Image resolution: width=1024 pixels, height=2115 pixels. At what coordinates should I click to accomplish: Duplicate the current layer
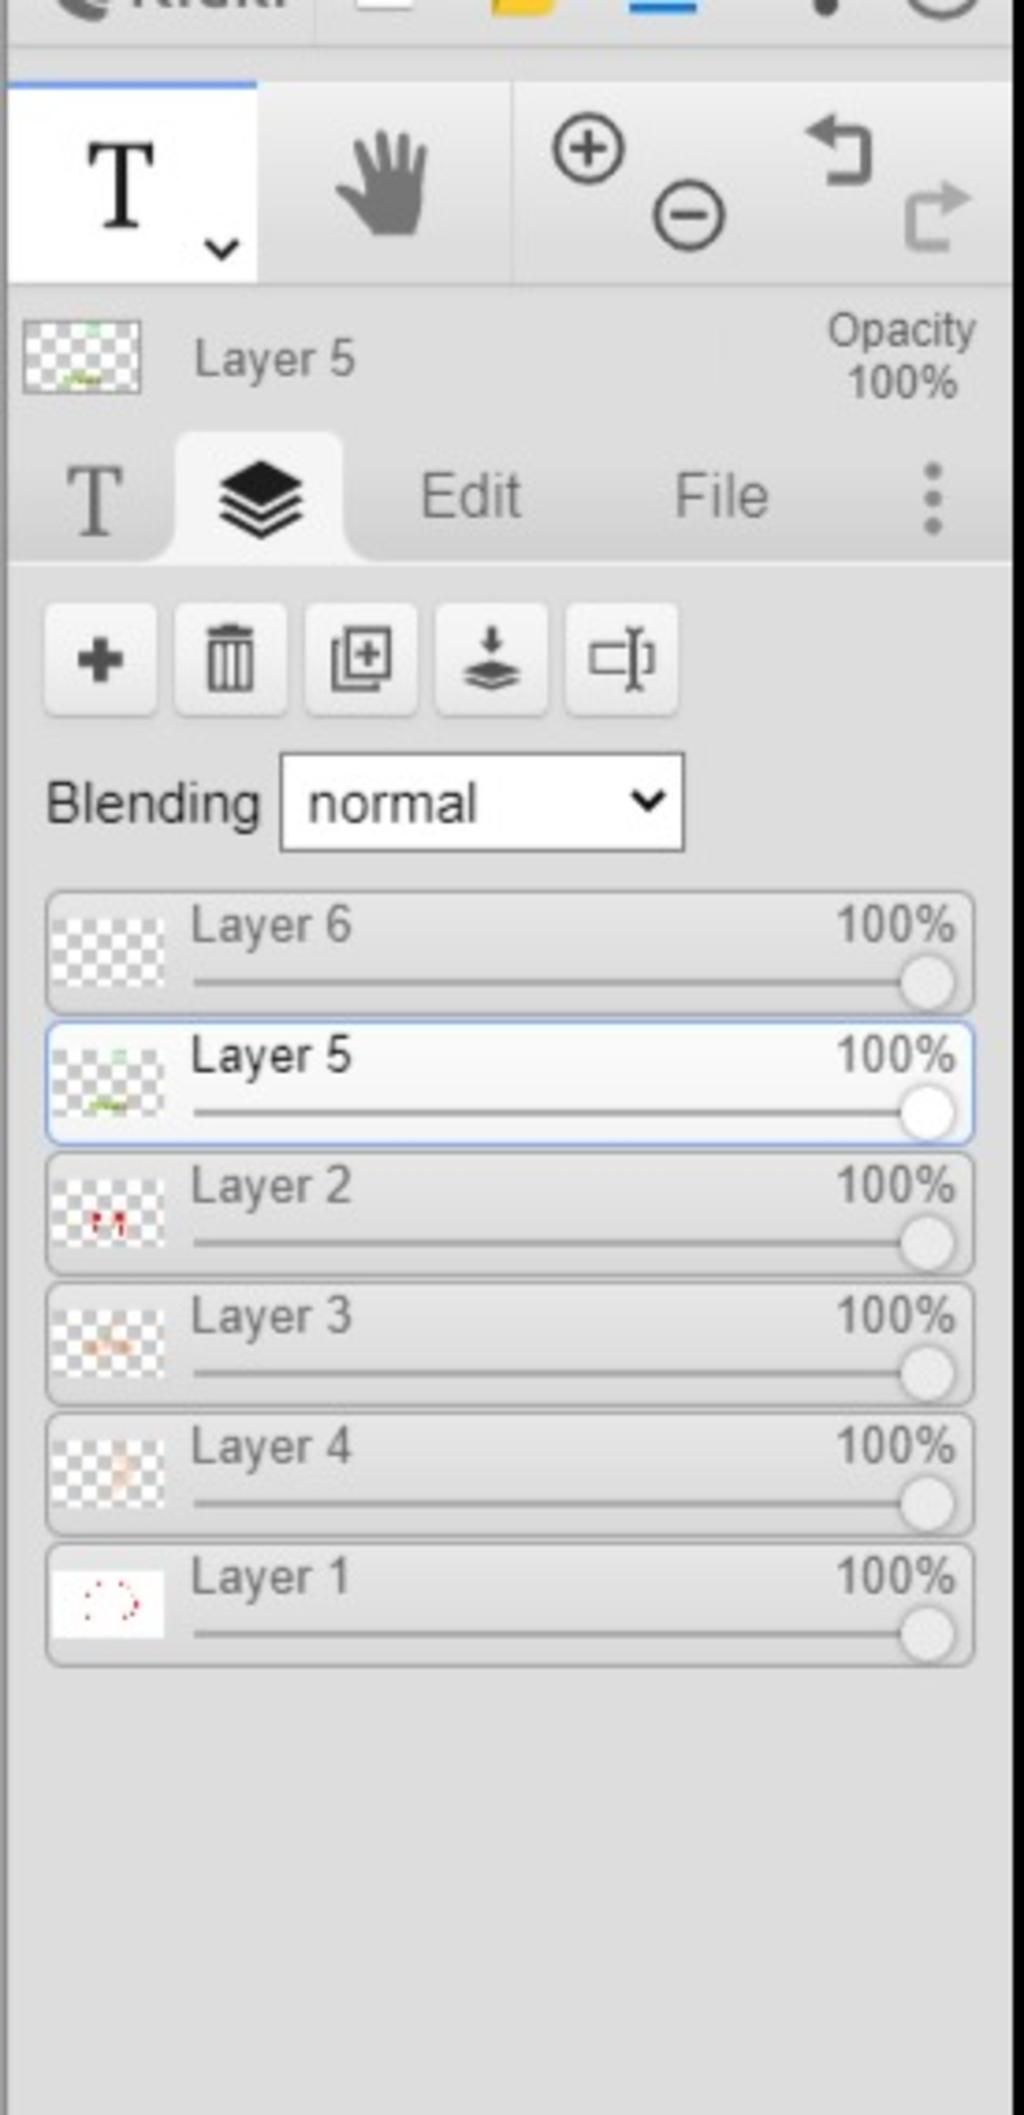pos(361,660)
